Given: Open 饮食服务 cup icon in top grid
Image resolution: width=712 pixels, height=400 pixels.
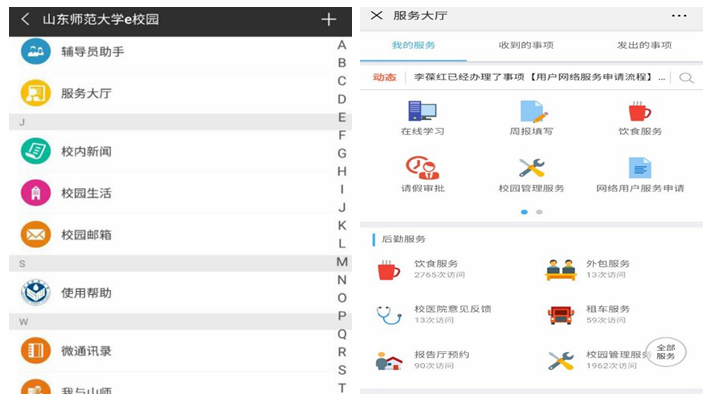Looking at the screenshot, I should coord(639,111).
